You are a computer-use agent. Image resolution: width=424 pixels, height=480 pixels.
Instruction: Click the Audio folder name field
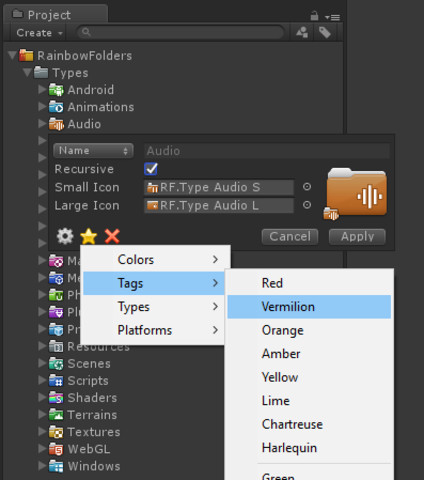click(x=267, y=151)
